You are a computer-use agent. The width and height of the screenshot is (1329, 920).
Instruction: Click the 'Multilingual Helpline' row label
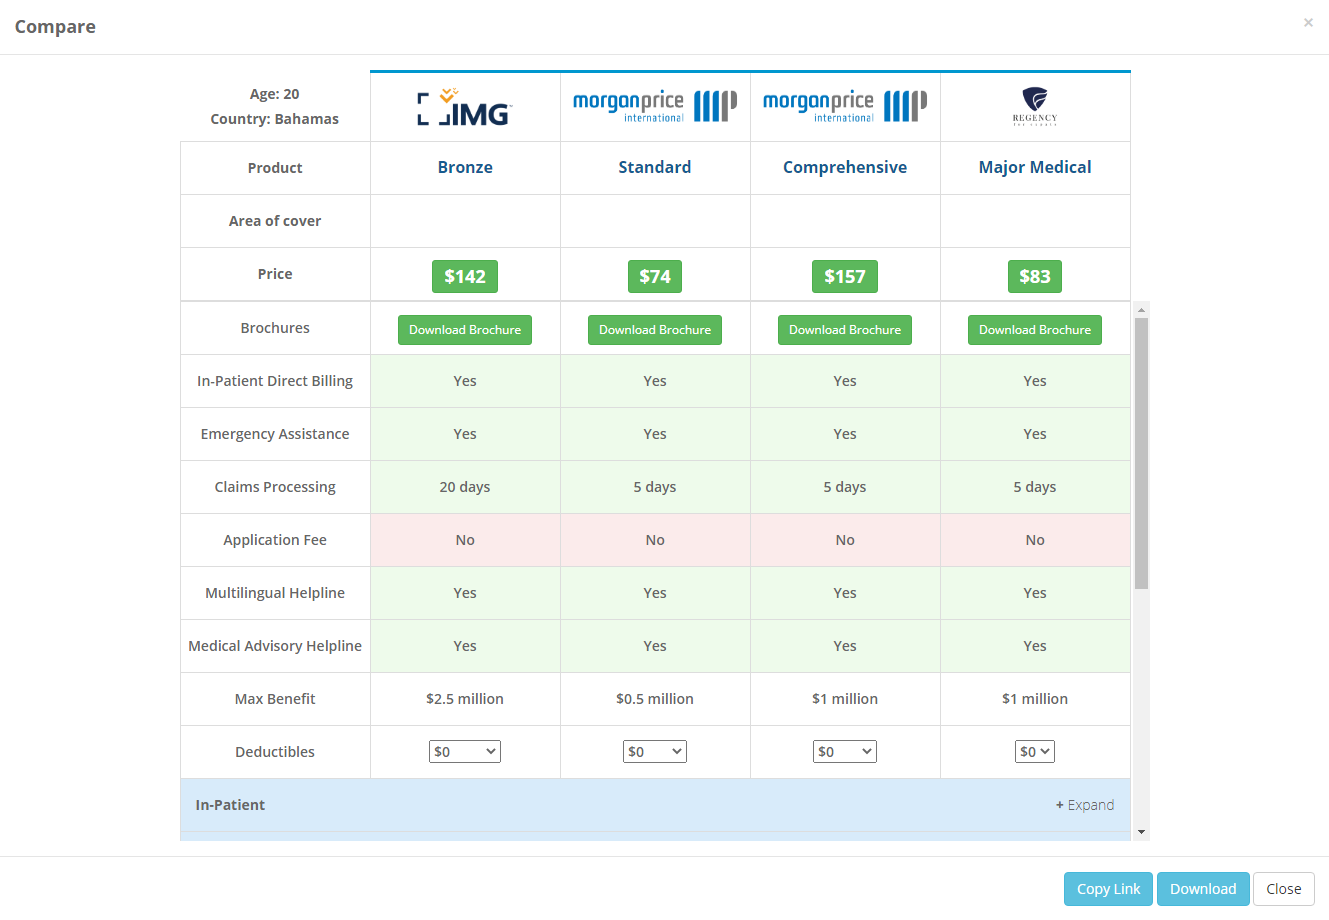(x=275, y=593)
